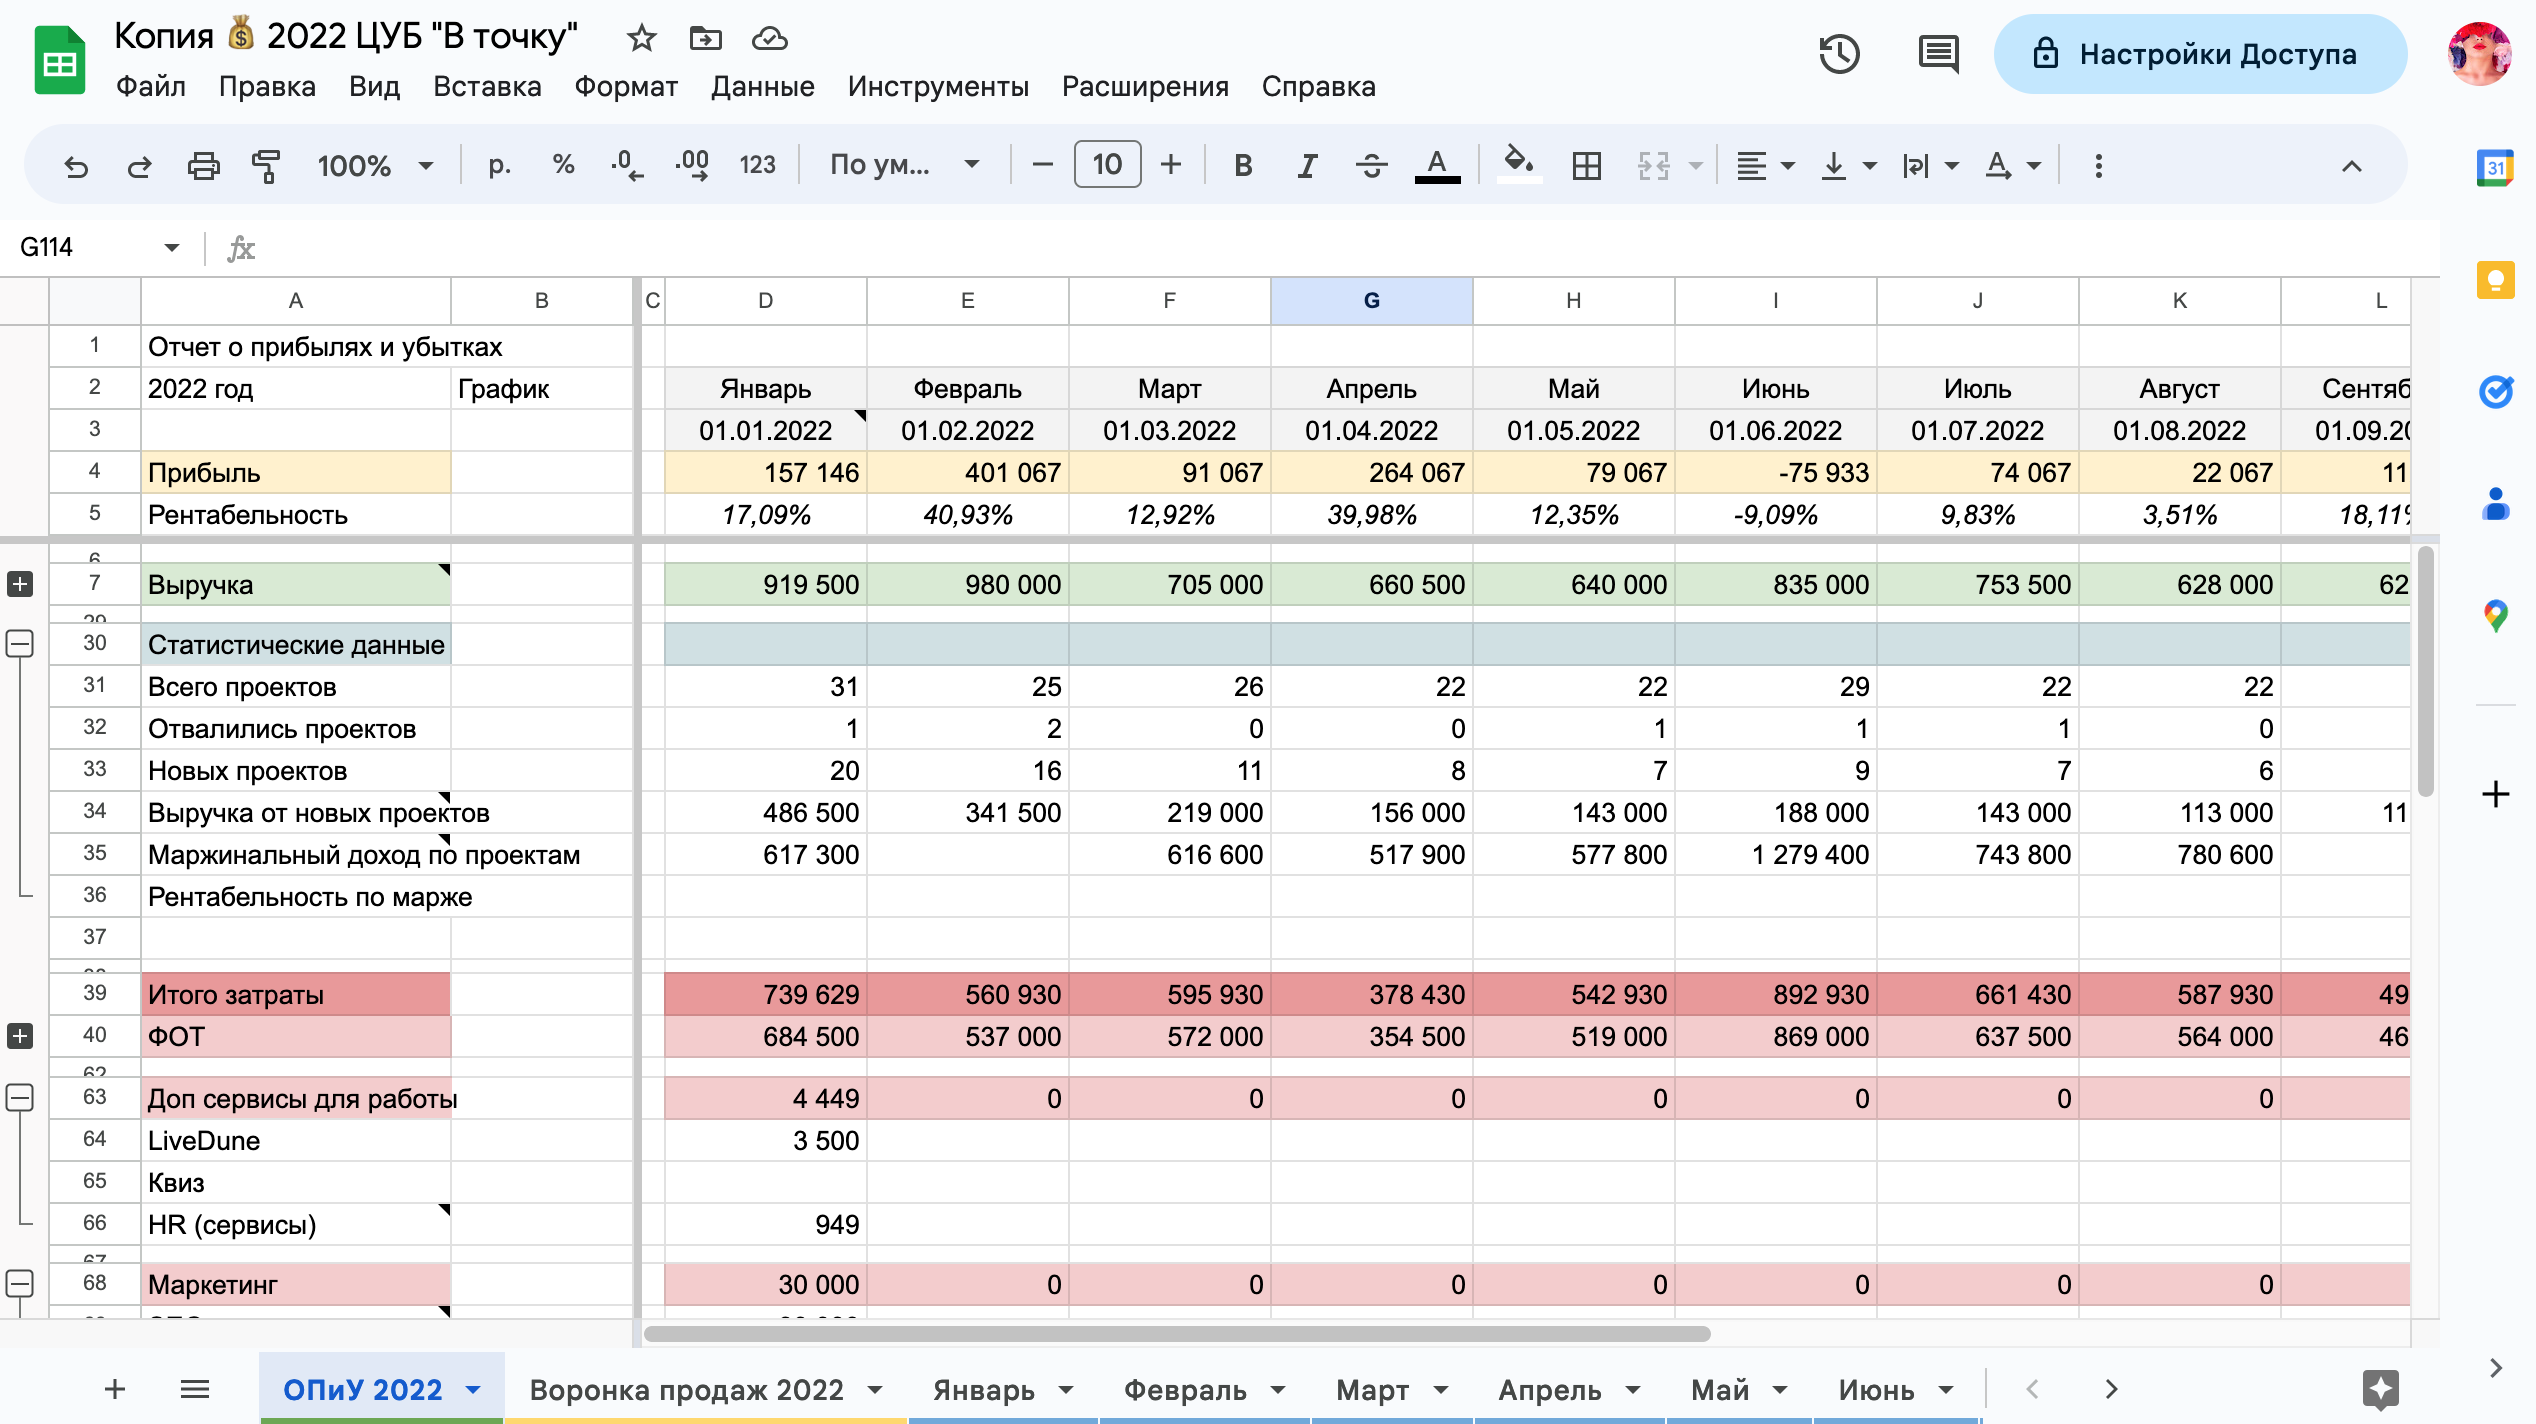The height and width of the screenshot is (1424, 2536).
Task: Open version history clock icon
Action: 1839,54
